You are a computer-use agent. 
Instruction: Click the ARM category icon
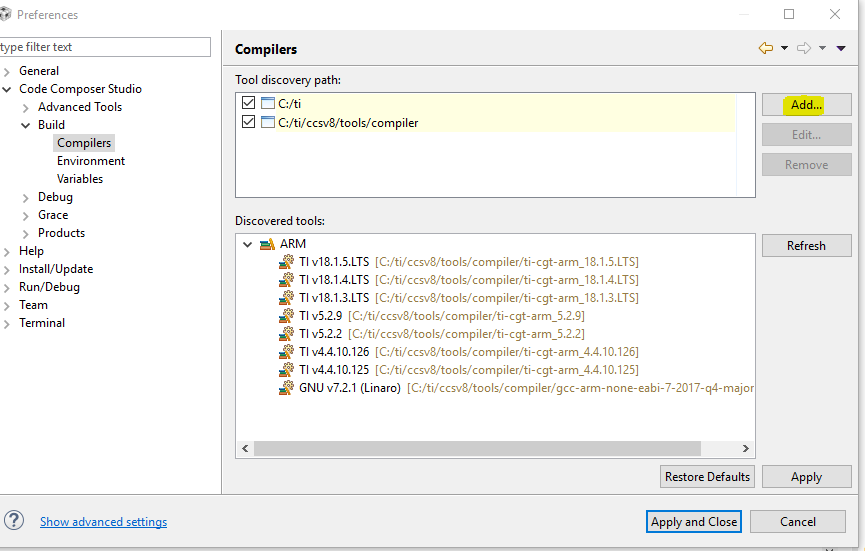point(267,244)
